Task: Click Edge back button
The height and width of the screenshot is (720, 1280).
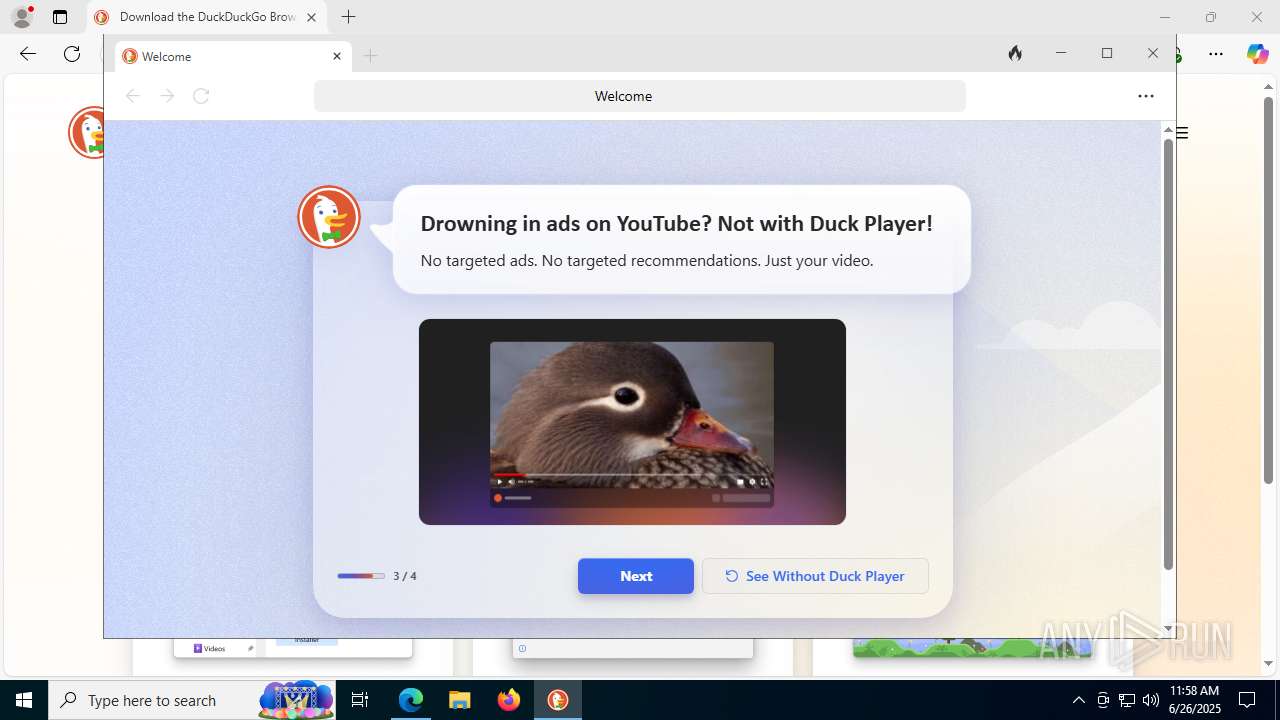Action: coord(28,54)
